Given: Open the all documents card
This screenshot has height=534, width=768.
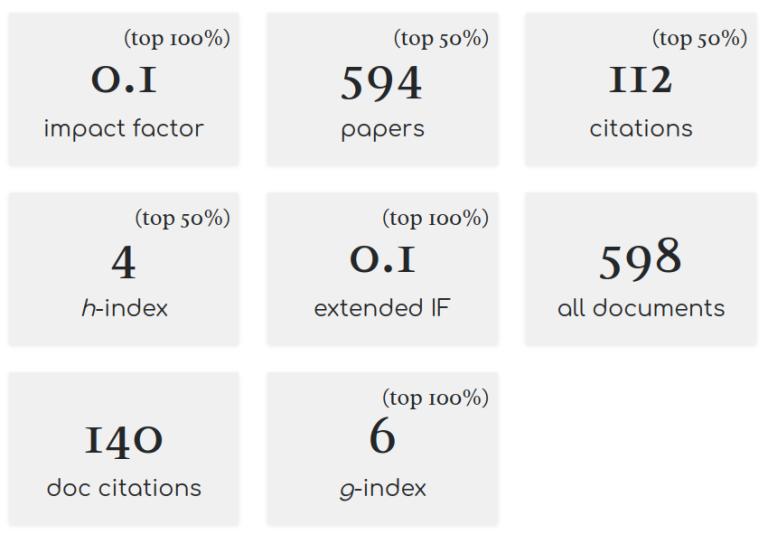Looking at the screenshot, I should pos(641,269).
